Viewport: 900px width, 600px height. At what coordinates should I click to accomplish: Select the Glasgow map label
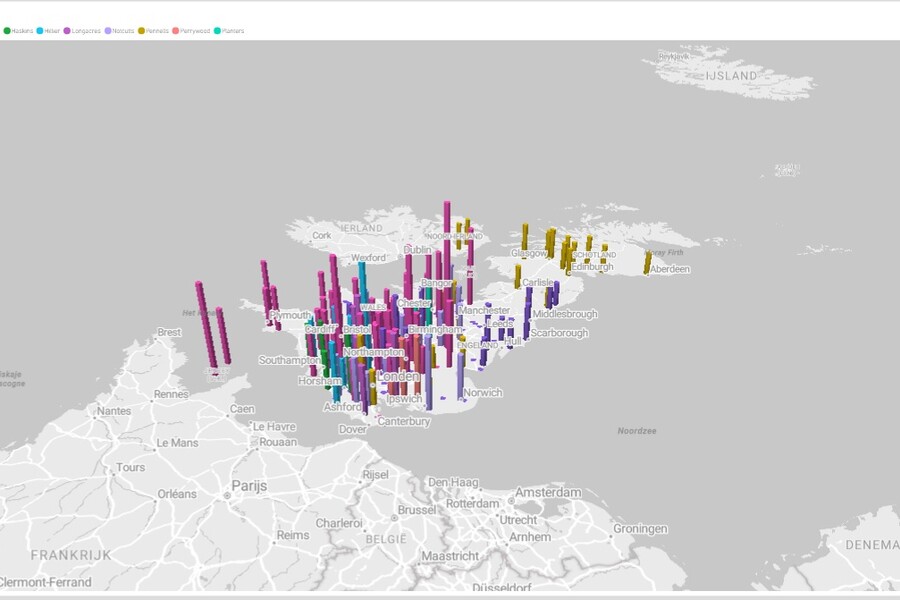pyautogui.click(x=529, y=253)
